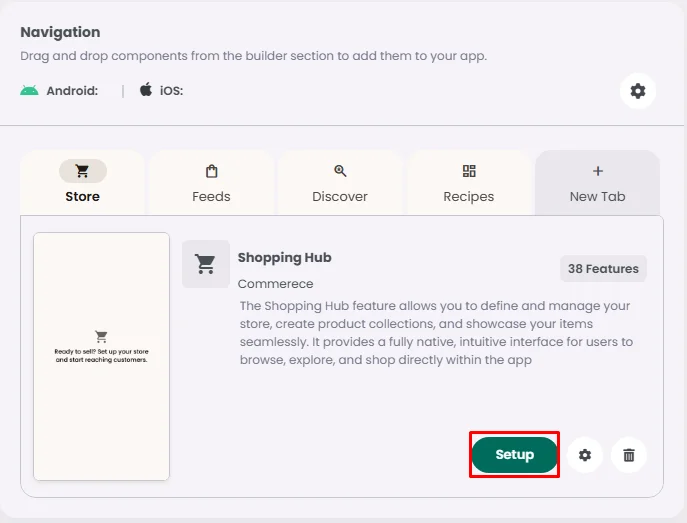Viewport: 687px width, 523px height.
Task: Click the Store tab cart icon
Action: pyautogui.click(x=83, y=171)
